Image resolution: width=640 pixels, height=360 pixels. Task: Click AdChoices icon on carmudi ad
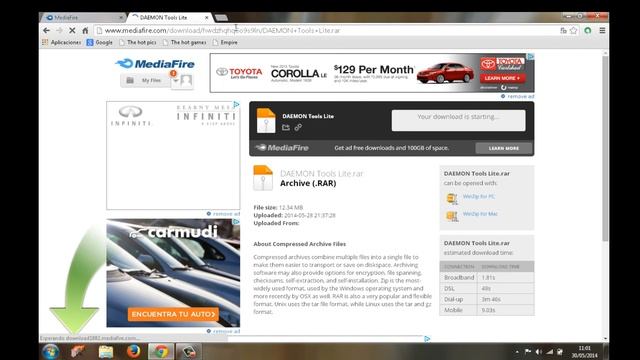(236, 222)
